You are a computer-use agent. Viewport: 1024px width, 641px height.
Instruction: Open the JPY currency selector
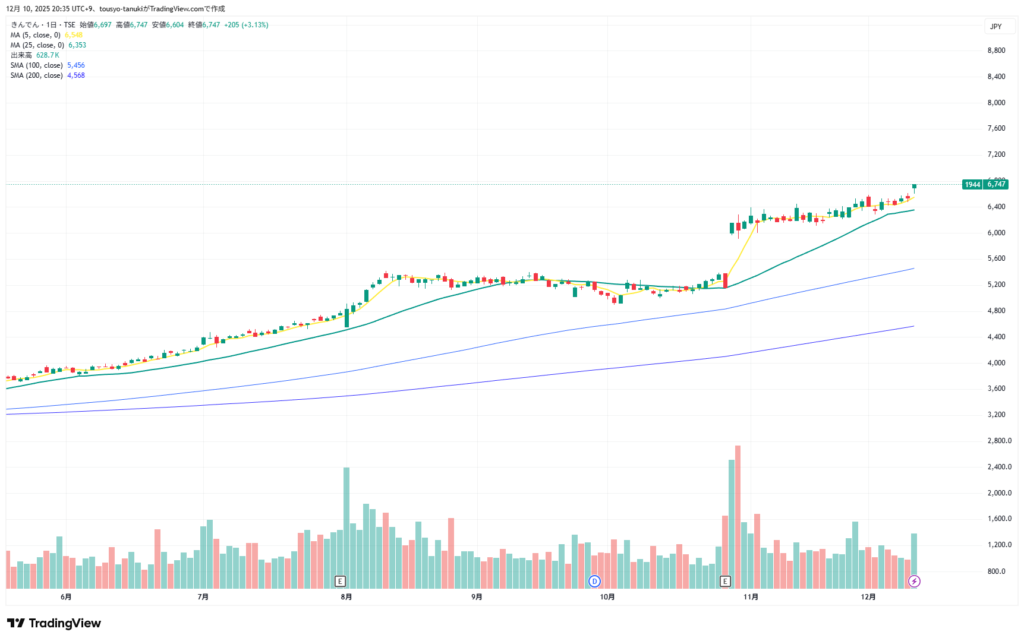tap(995, 26)
